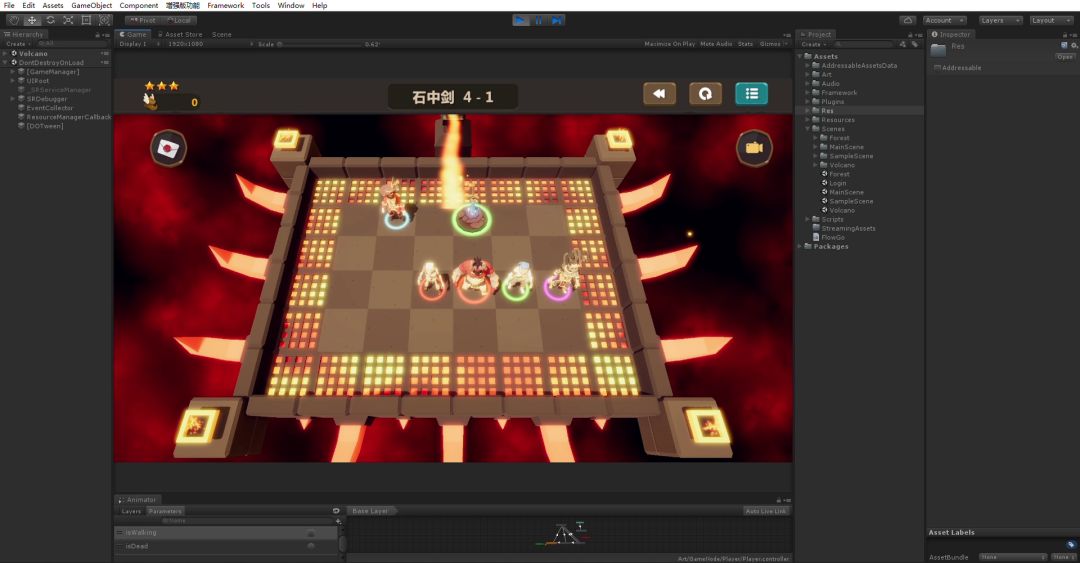
Task: Open the GameObject menu
Action: pos(91,6)
